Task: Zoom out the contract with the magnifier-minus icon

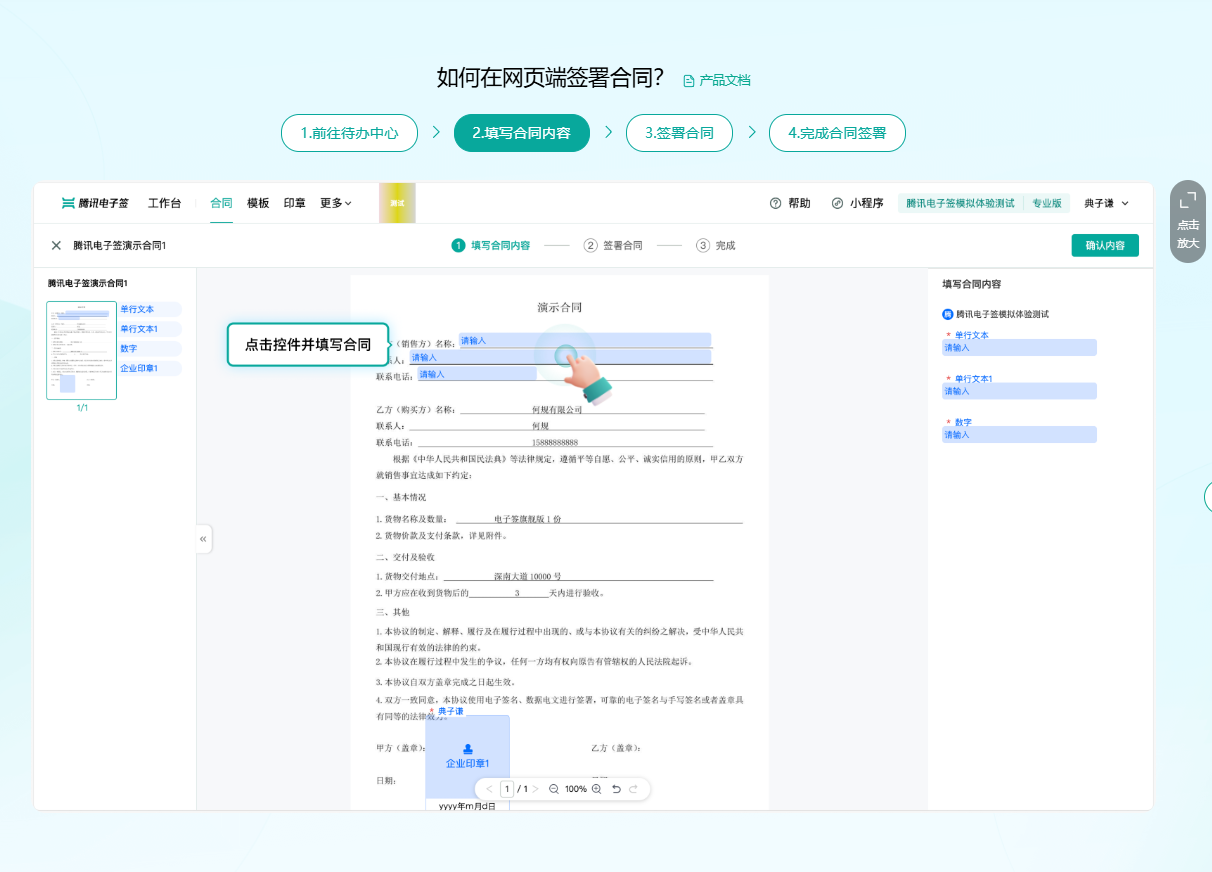Action: pyautogui.click(x=554, y=789)
